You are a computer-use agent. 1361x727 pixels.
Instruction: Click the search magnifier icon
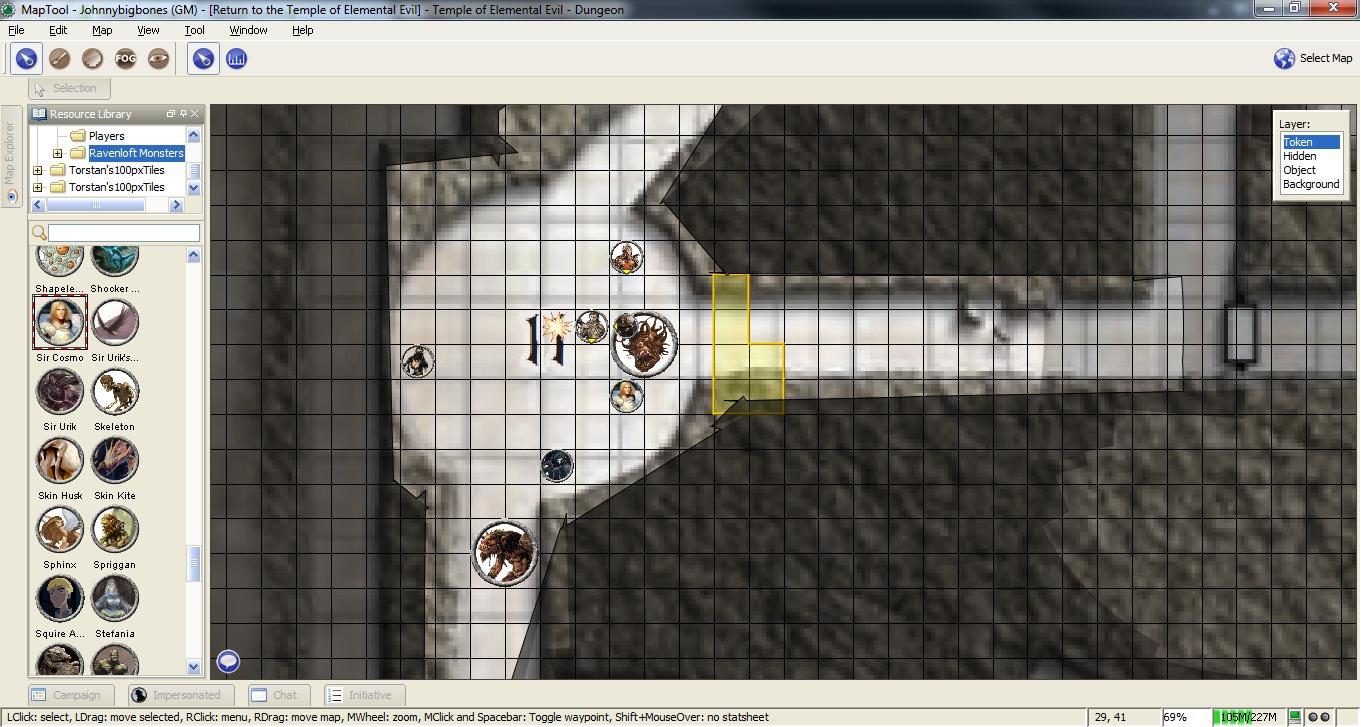39,232
